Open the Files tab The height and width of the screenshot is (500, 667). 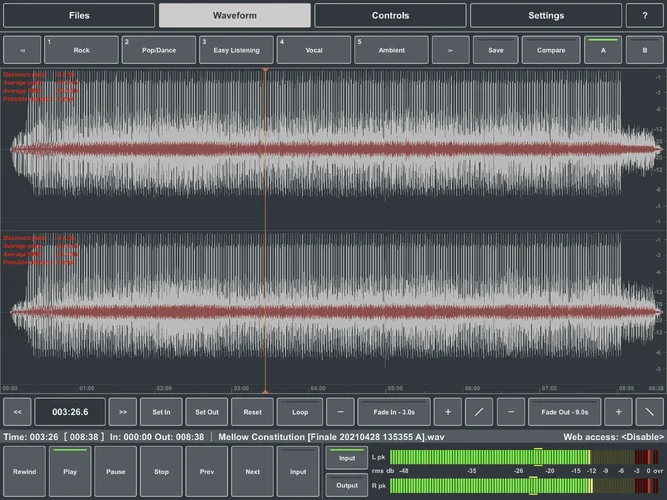(79, 16)
